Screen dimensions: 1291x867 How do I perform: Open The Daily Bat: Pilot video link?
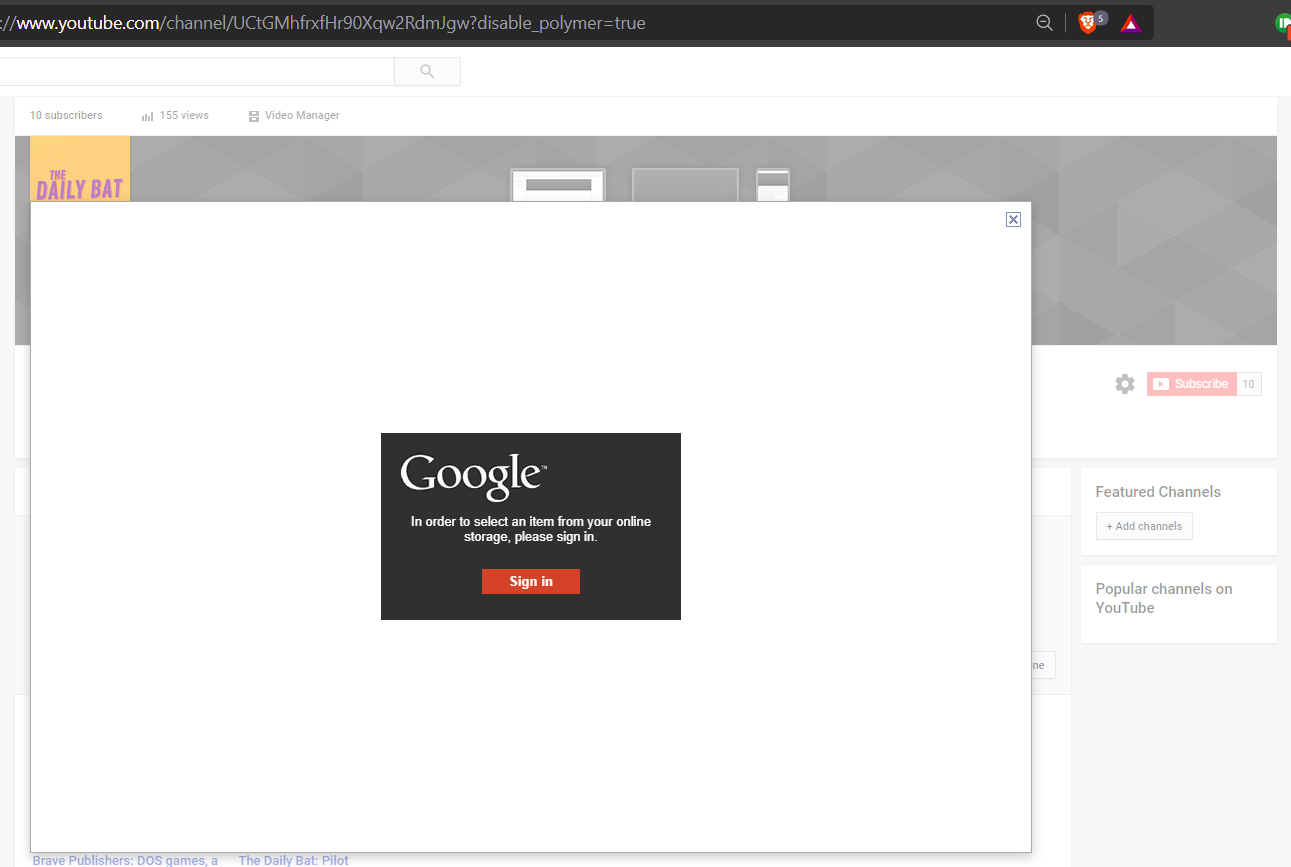(x=294, y=860)
